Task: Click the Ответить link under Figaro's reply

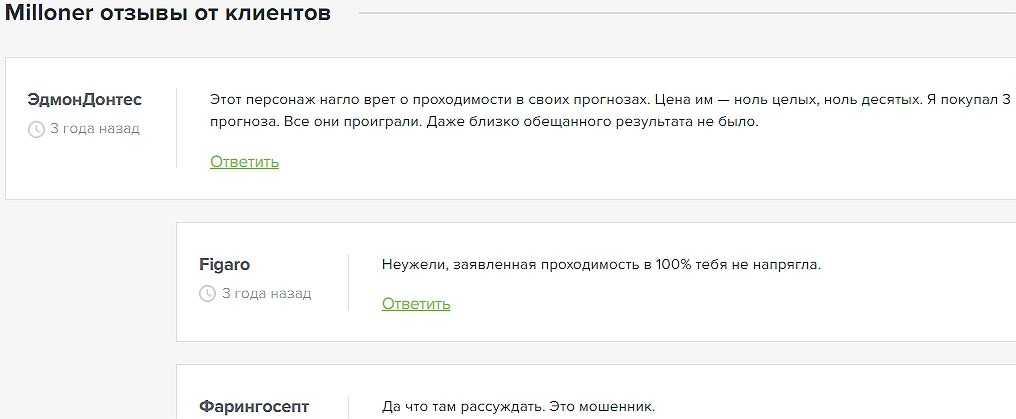Action: 416,304
